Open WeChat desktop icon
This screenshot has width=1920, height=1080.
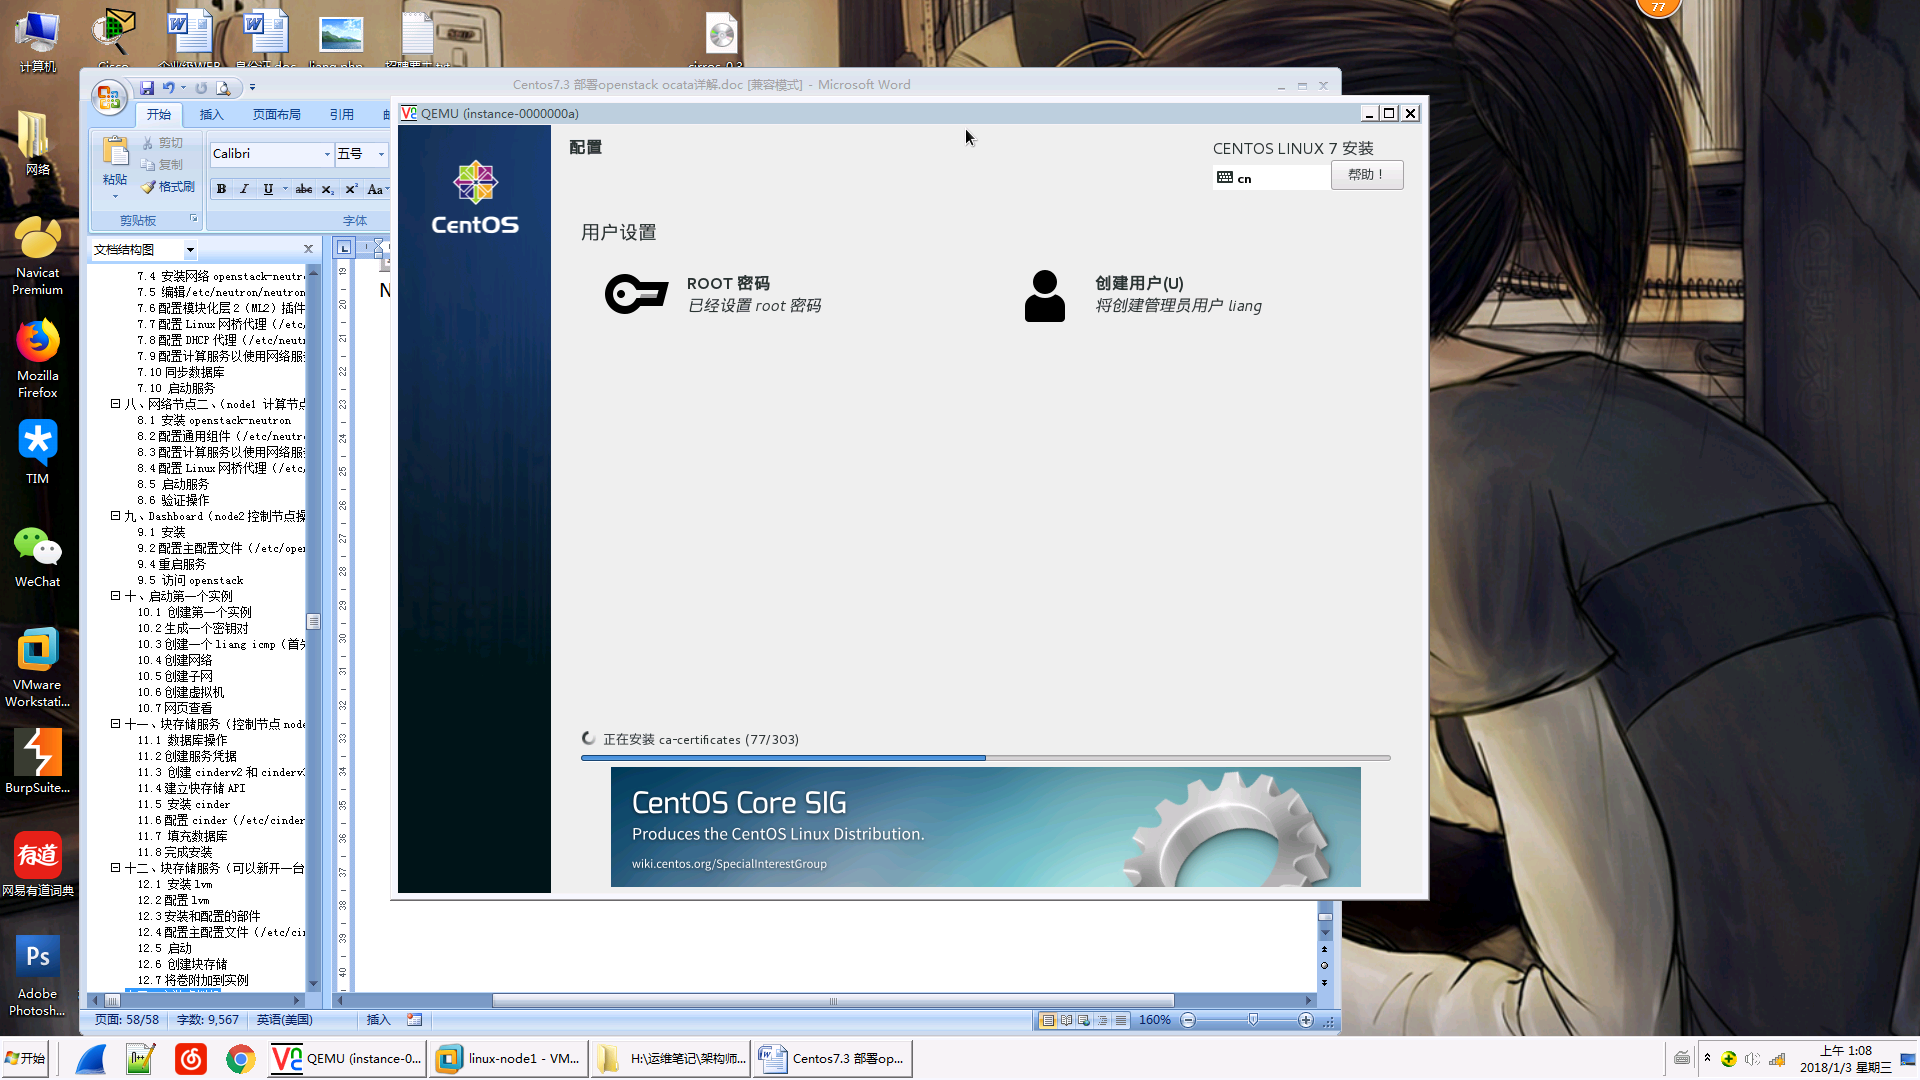point(38,558)
